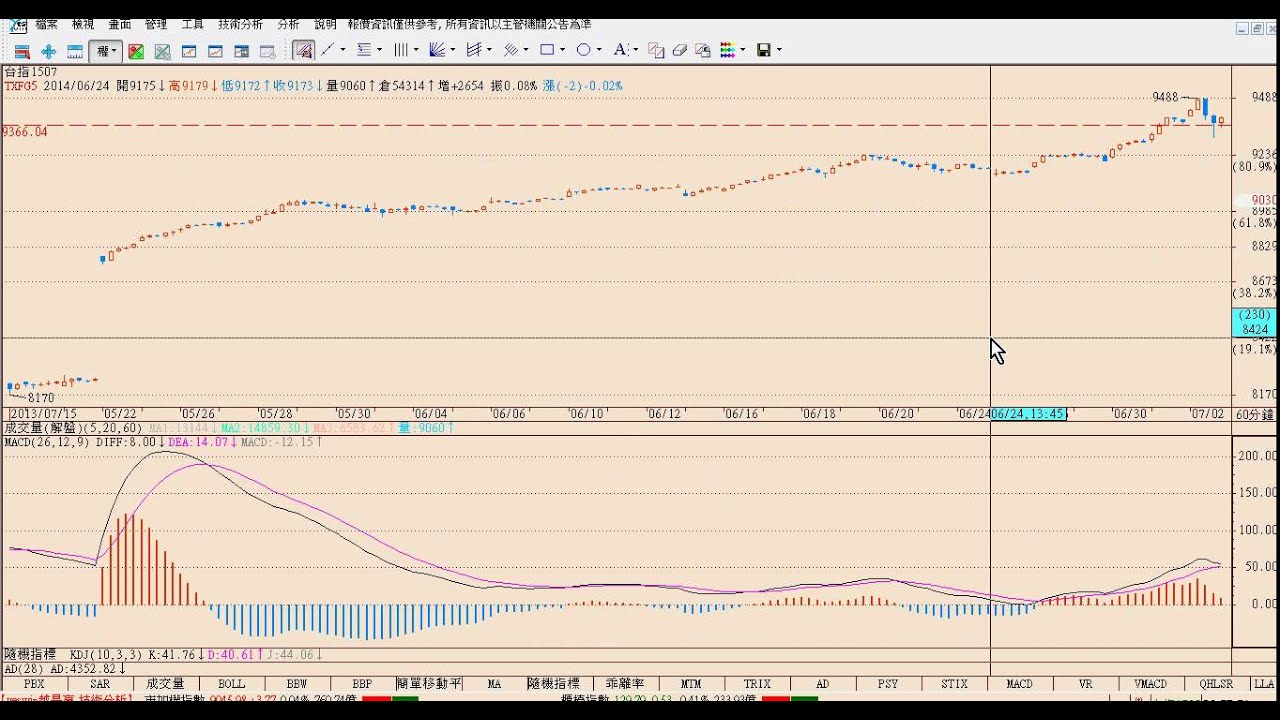Open the 權 price-adjust dropdown button
The width and height of the screenshot is (1280, 720).
[105, 50]
